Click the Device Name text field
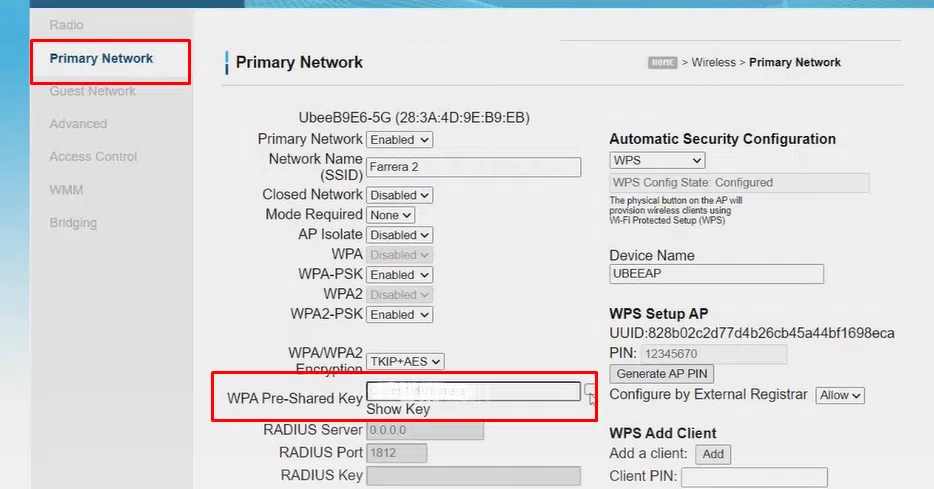 pyautogui.click(x=716, y=274)
